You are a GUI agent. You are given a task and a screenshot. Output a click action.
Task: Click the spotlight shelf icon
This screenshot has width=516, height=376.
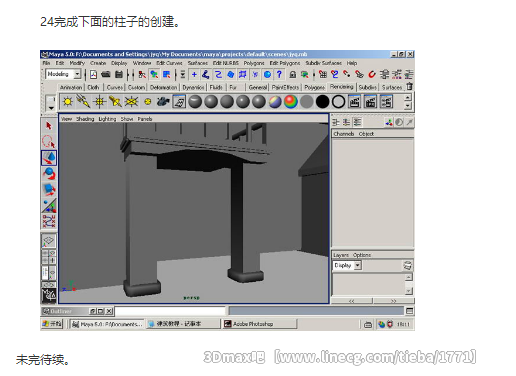(115, 102)
